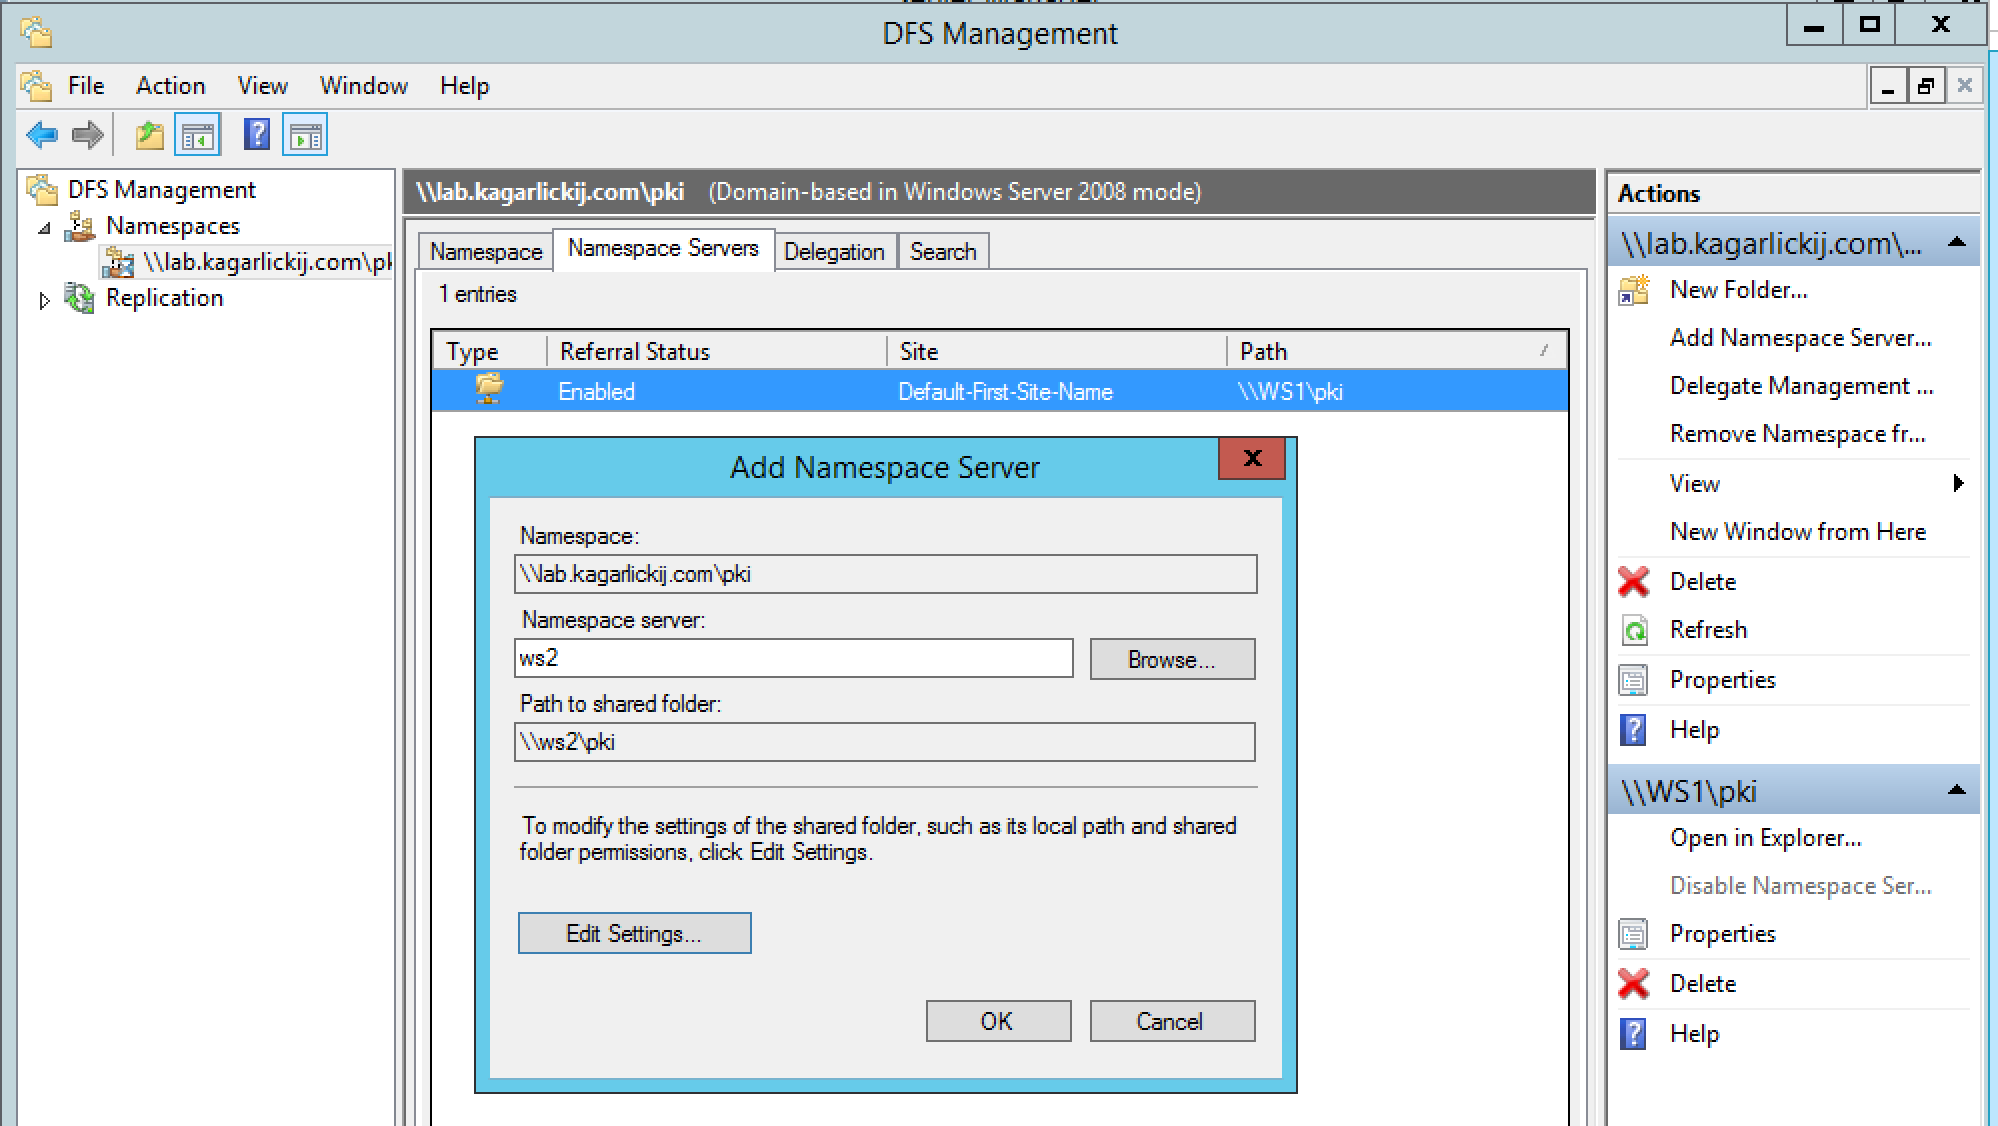Viewport: 1998px width, 1126px height.
Task: Expand the Replication tree node
Action: [44, 300]
